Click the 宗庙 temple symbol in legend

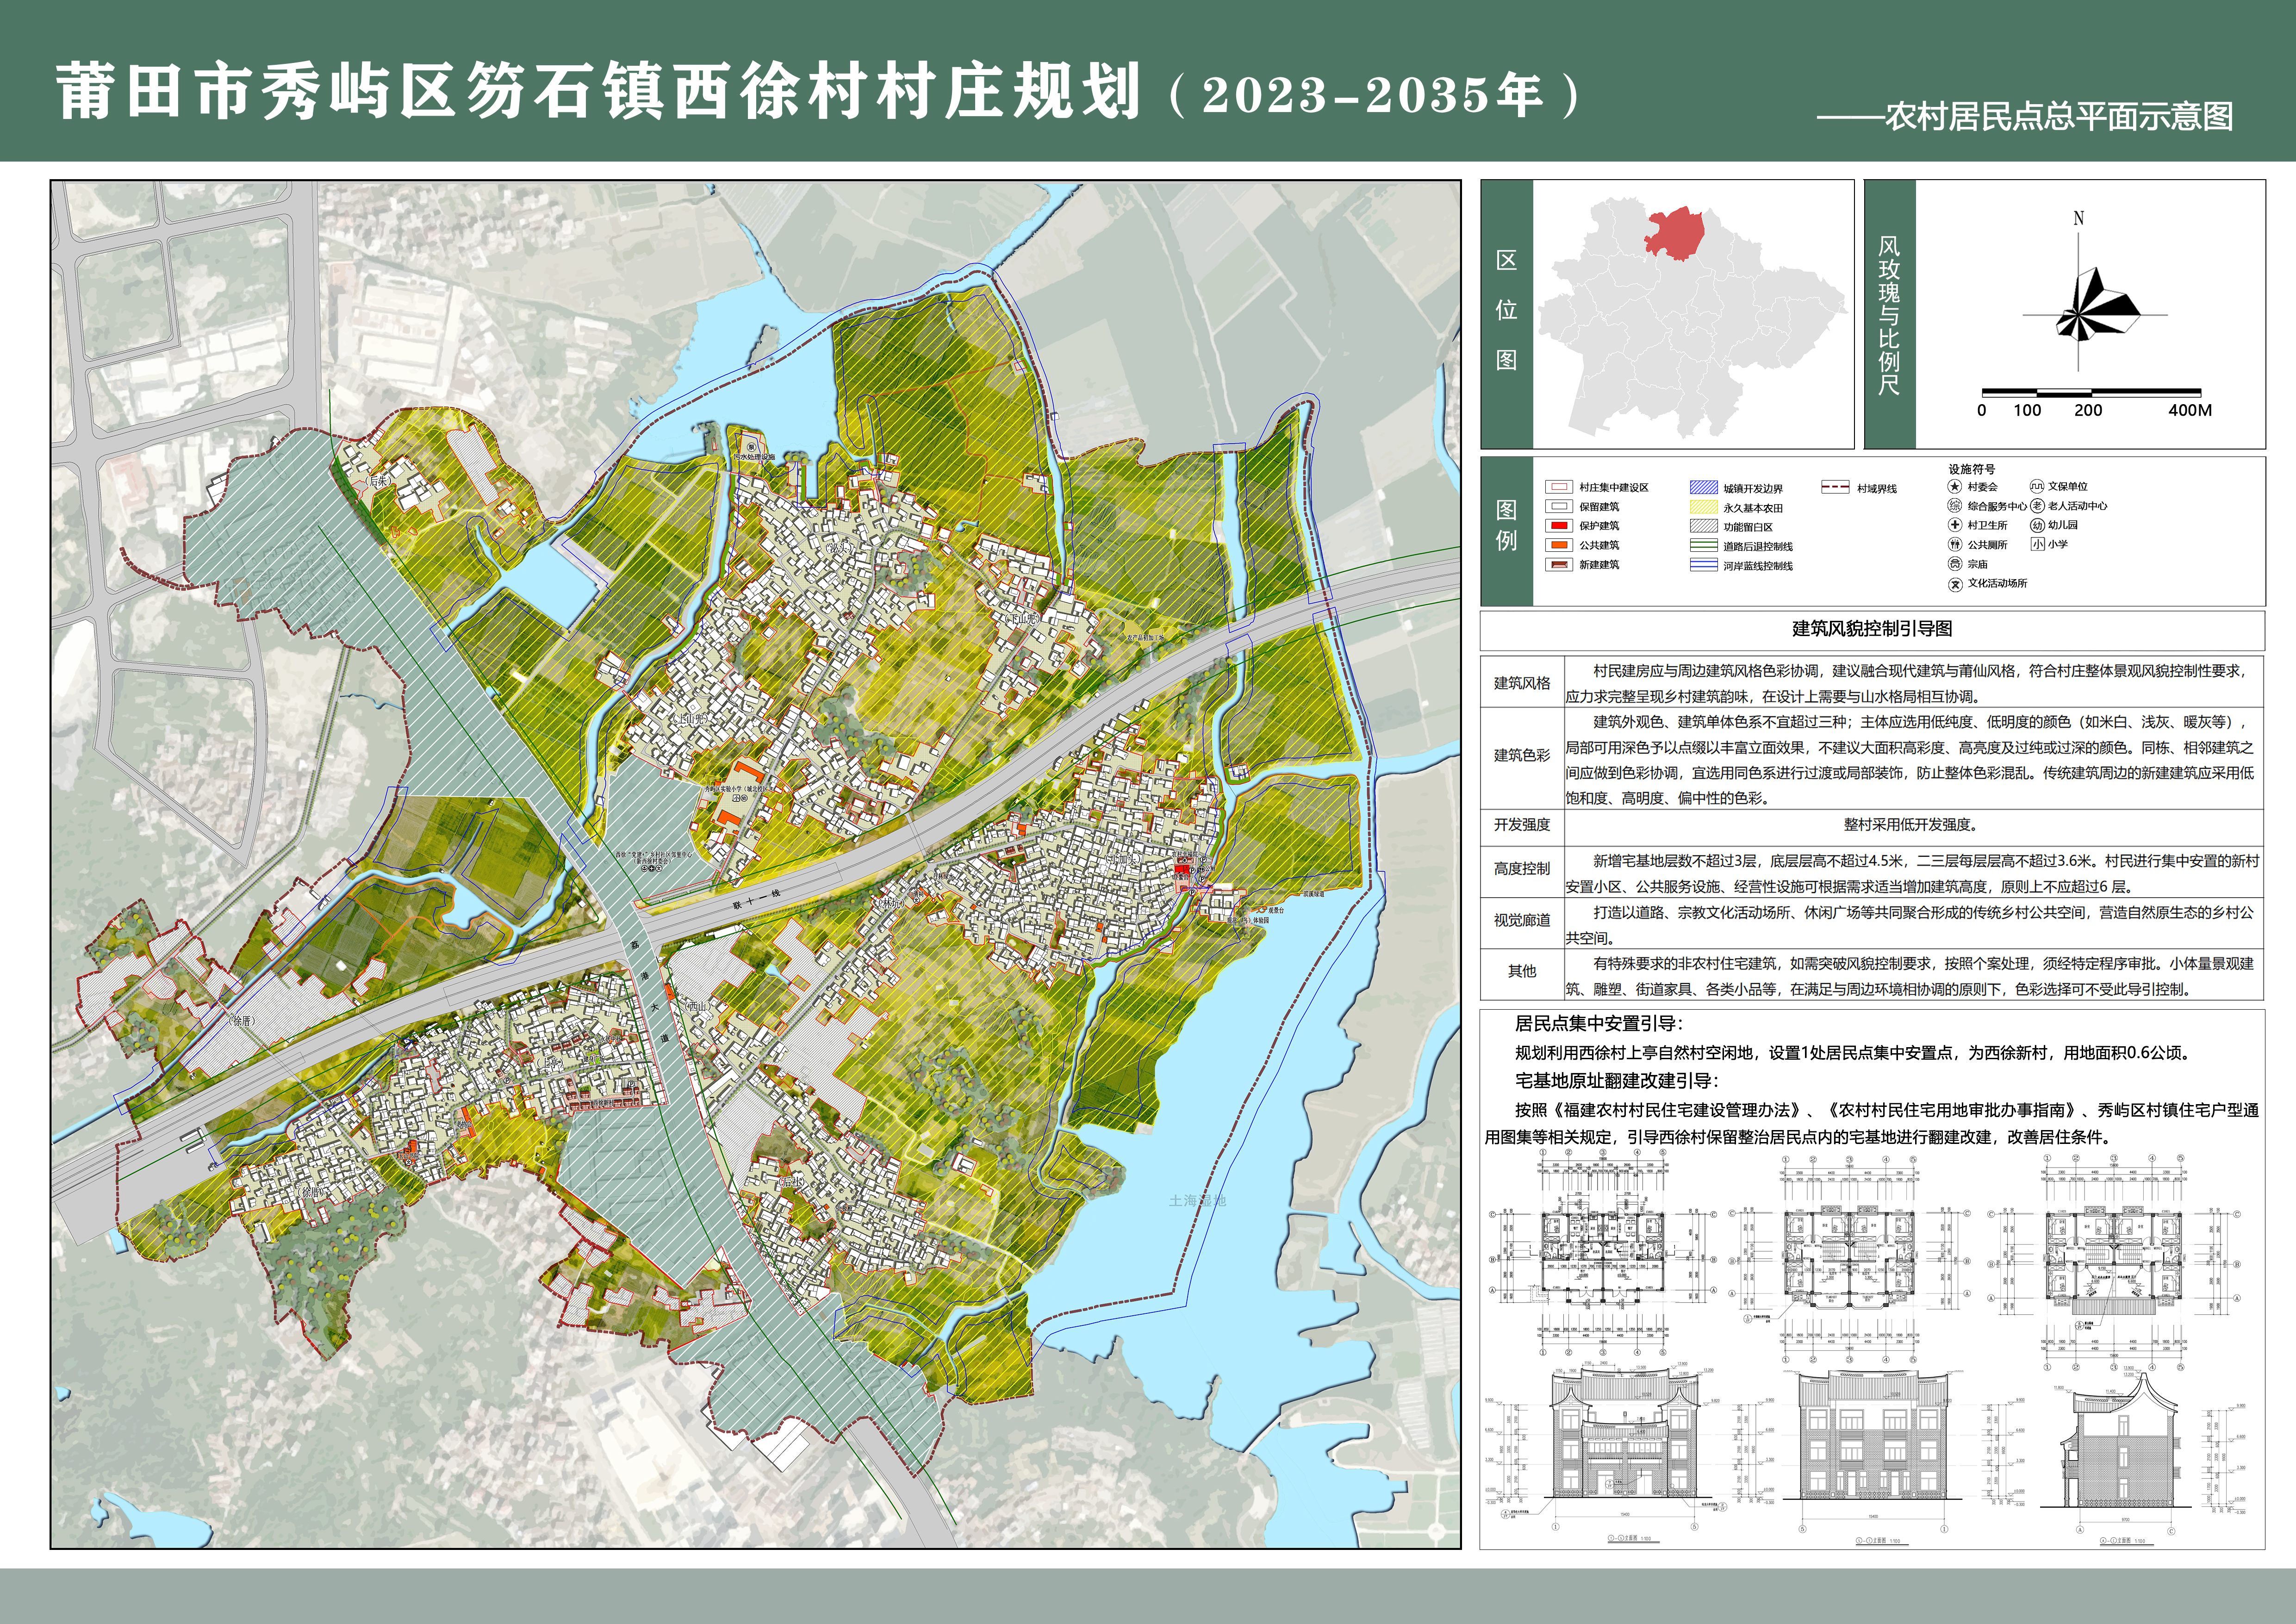coord(1955,564)
